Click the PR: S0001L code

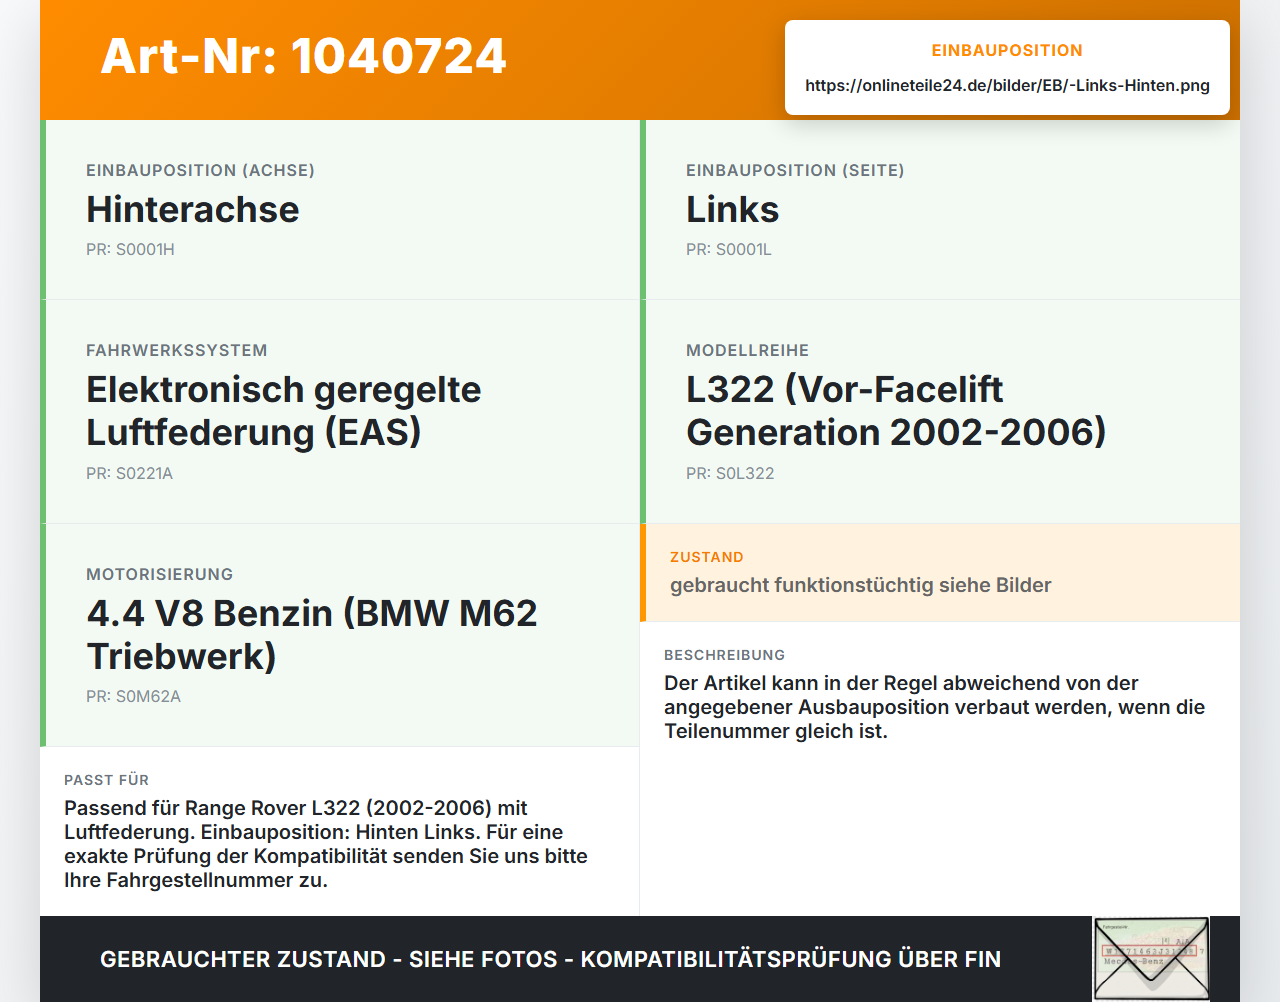(729, 249)
